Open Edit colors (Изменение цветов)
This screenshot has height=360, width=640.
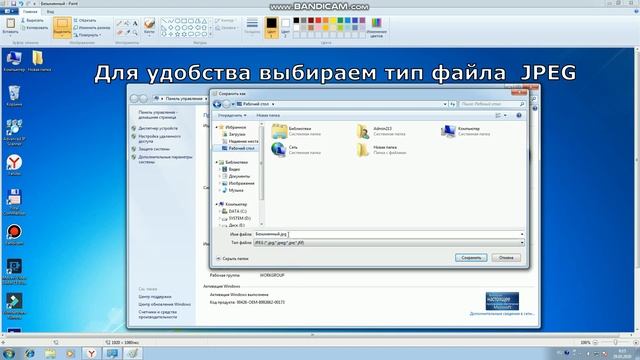coord(376,27)
